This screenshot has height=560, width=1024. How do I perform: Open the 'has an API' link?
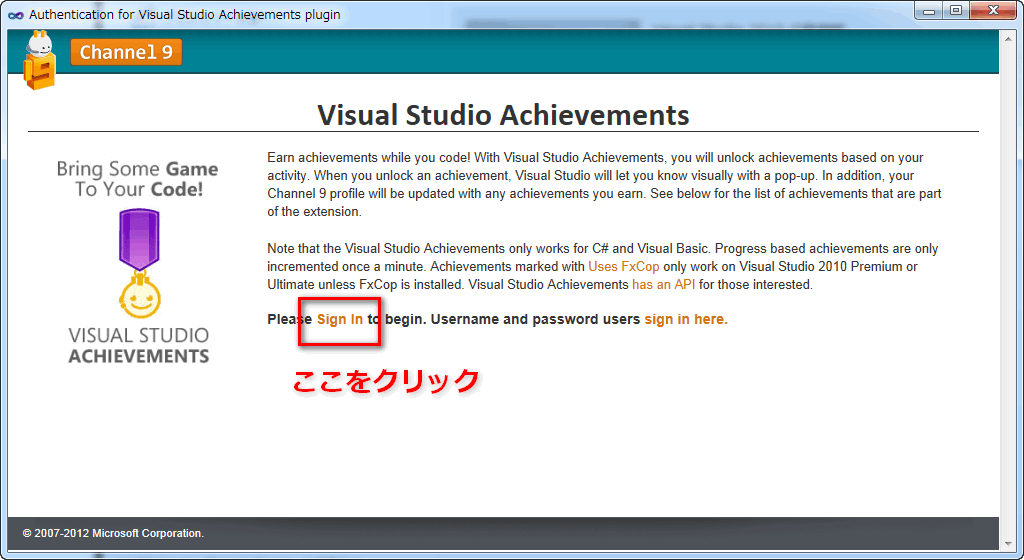[664, 285]
